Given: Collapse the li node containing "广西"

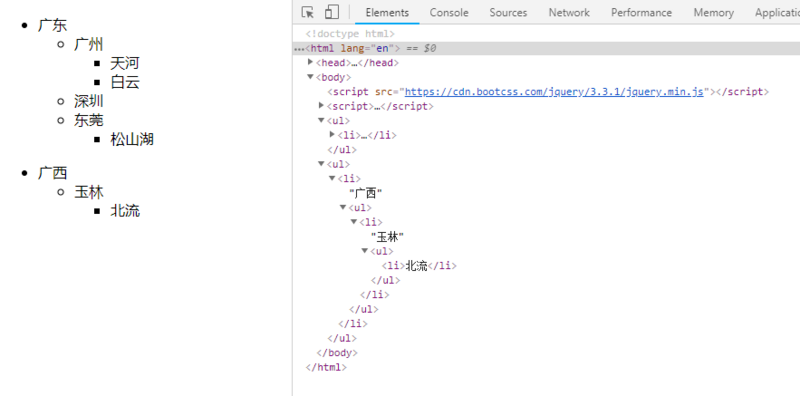Looking at the screenshot, I should click(332, 178).
